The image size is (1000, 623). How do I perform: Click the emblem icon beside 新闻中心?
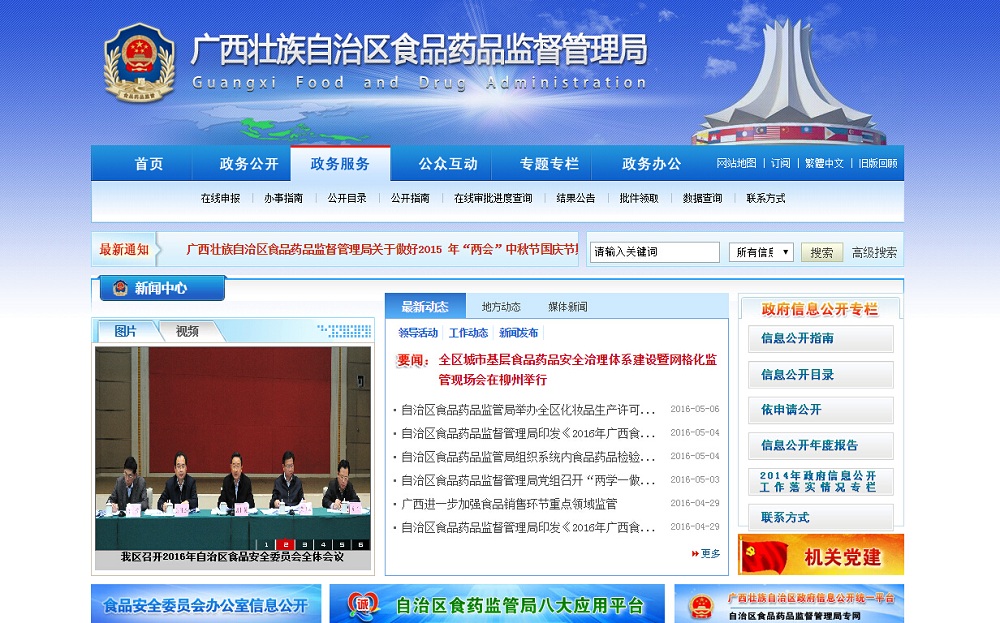pyautogui.click(x=120, y=288)
